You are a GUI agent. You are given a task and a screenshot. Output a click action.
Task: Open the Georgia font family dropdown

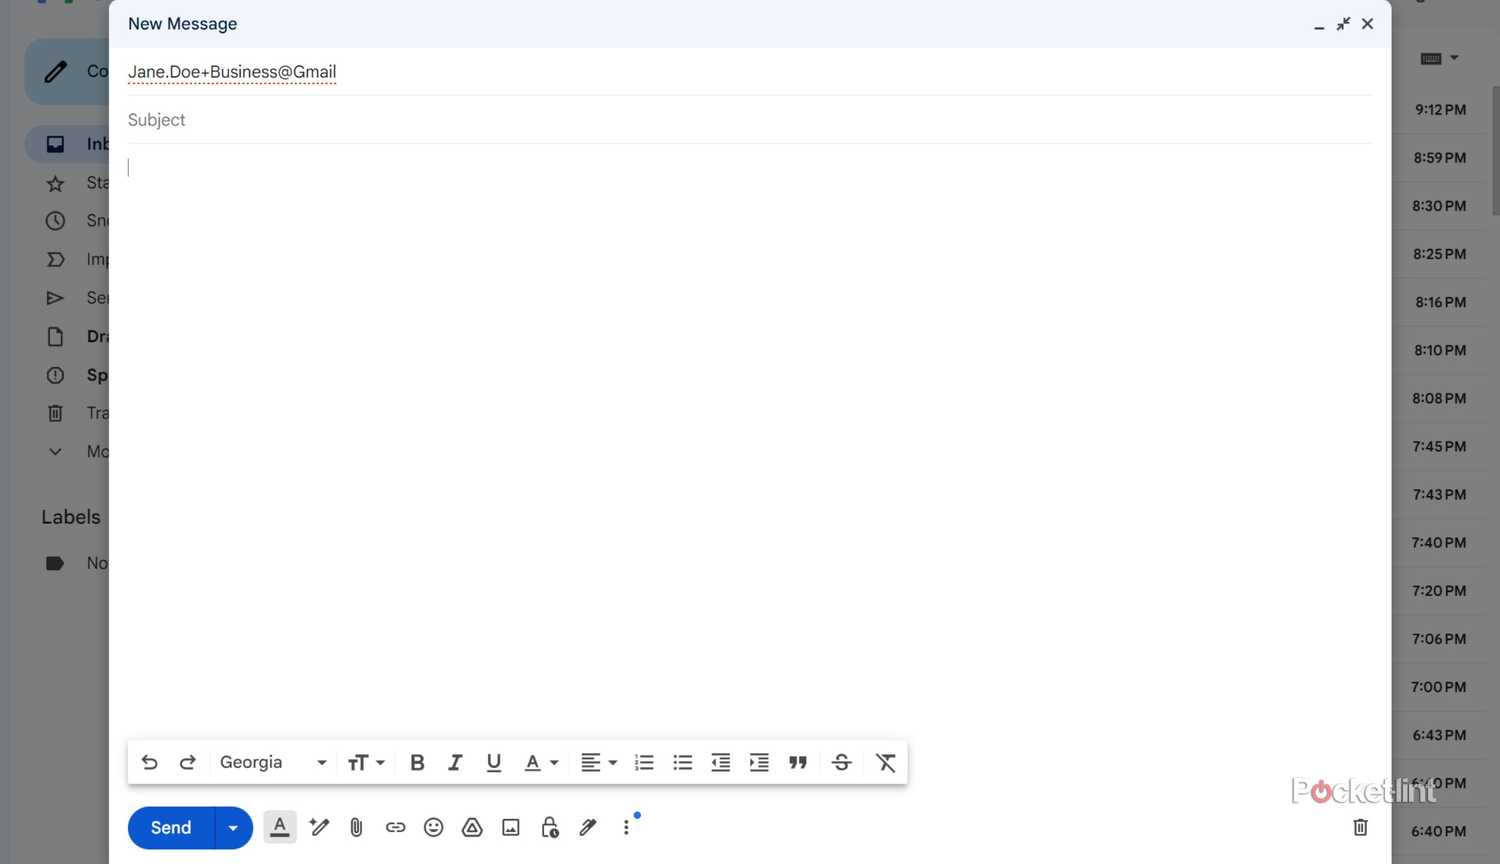click(x=270, y=762)
